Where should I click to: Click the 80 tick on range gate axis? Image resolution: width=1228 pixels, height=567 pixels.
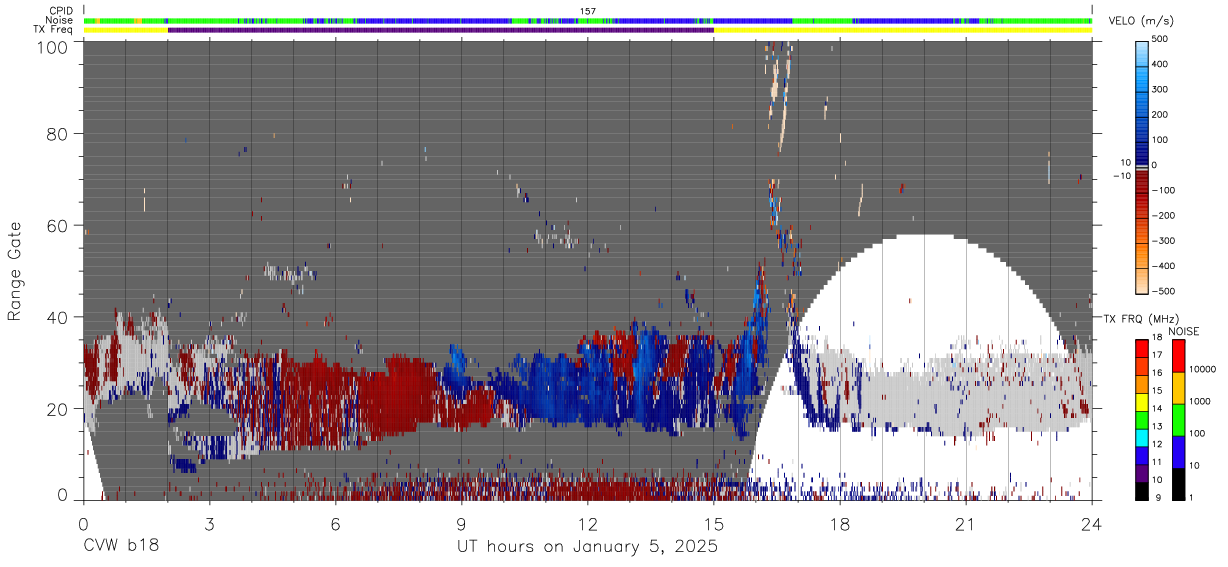coord(59,133)
